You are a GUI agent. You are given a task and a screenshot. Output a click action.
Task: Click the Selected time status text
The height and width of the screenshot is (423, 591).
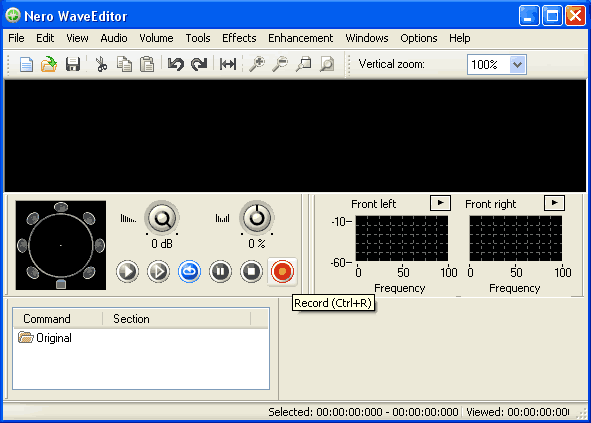pyautogui.click(x=363, y=412)
